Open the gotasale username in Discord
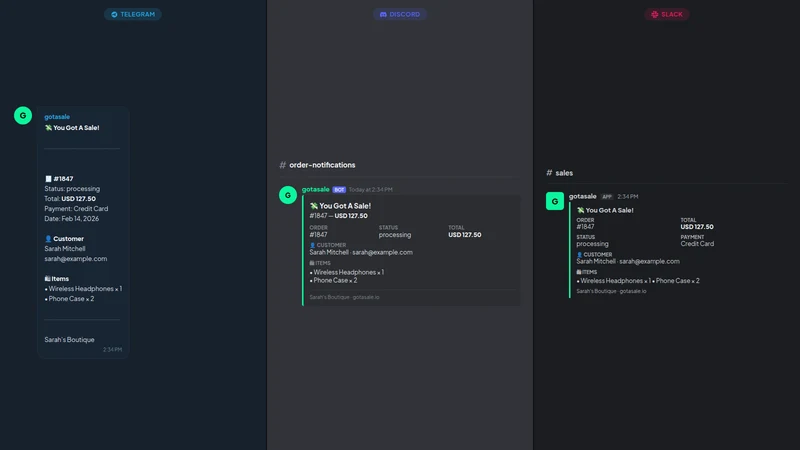Image resolution: width=800 pixels, height=450 pixels. [315, 189]
